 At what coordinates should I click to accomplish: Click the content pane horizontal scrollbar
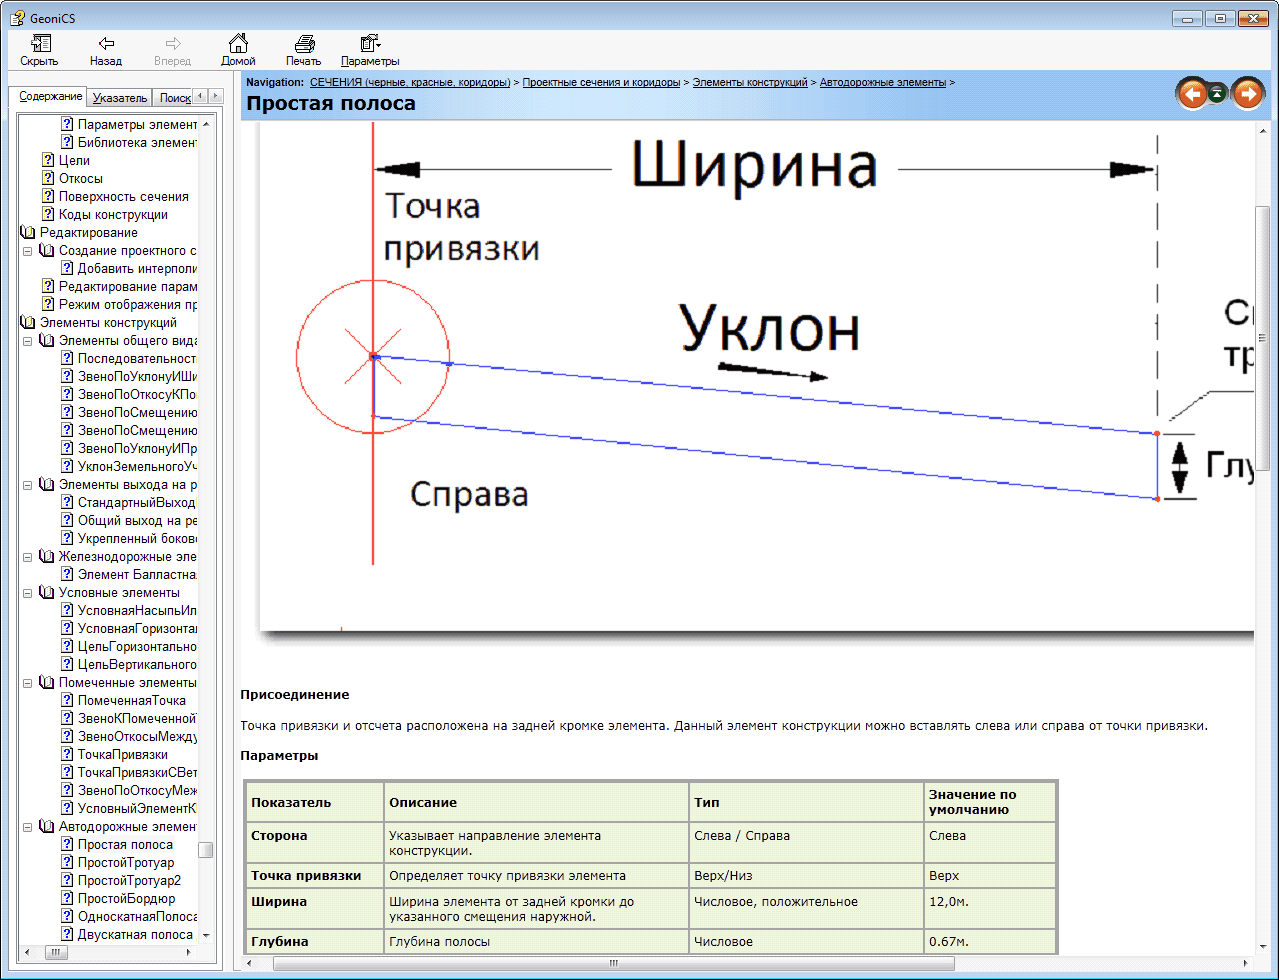[612, 964]
